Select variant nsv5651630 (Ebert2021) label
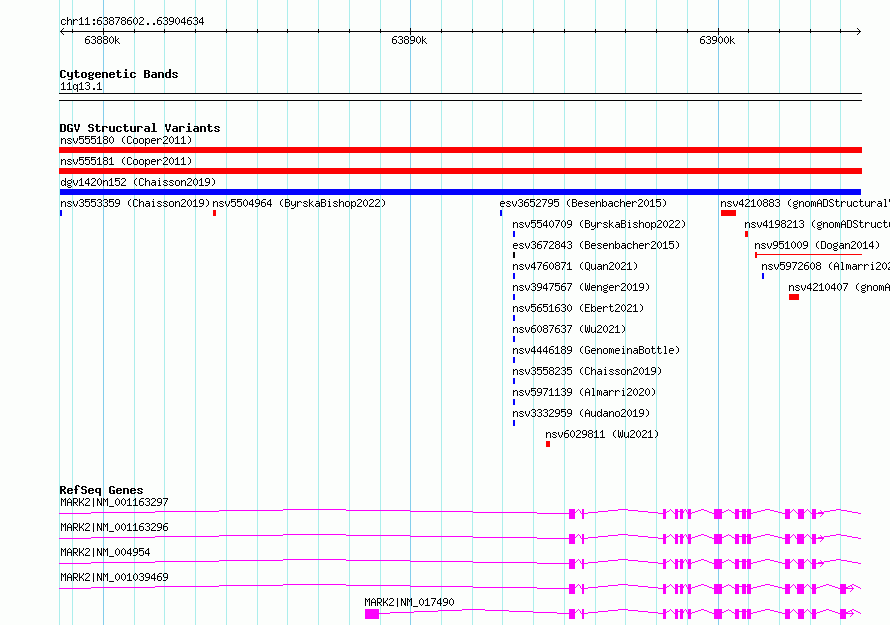Image resolution: width=890 pixels, height=625 pixels. (x=578, y=308)
